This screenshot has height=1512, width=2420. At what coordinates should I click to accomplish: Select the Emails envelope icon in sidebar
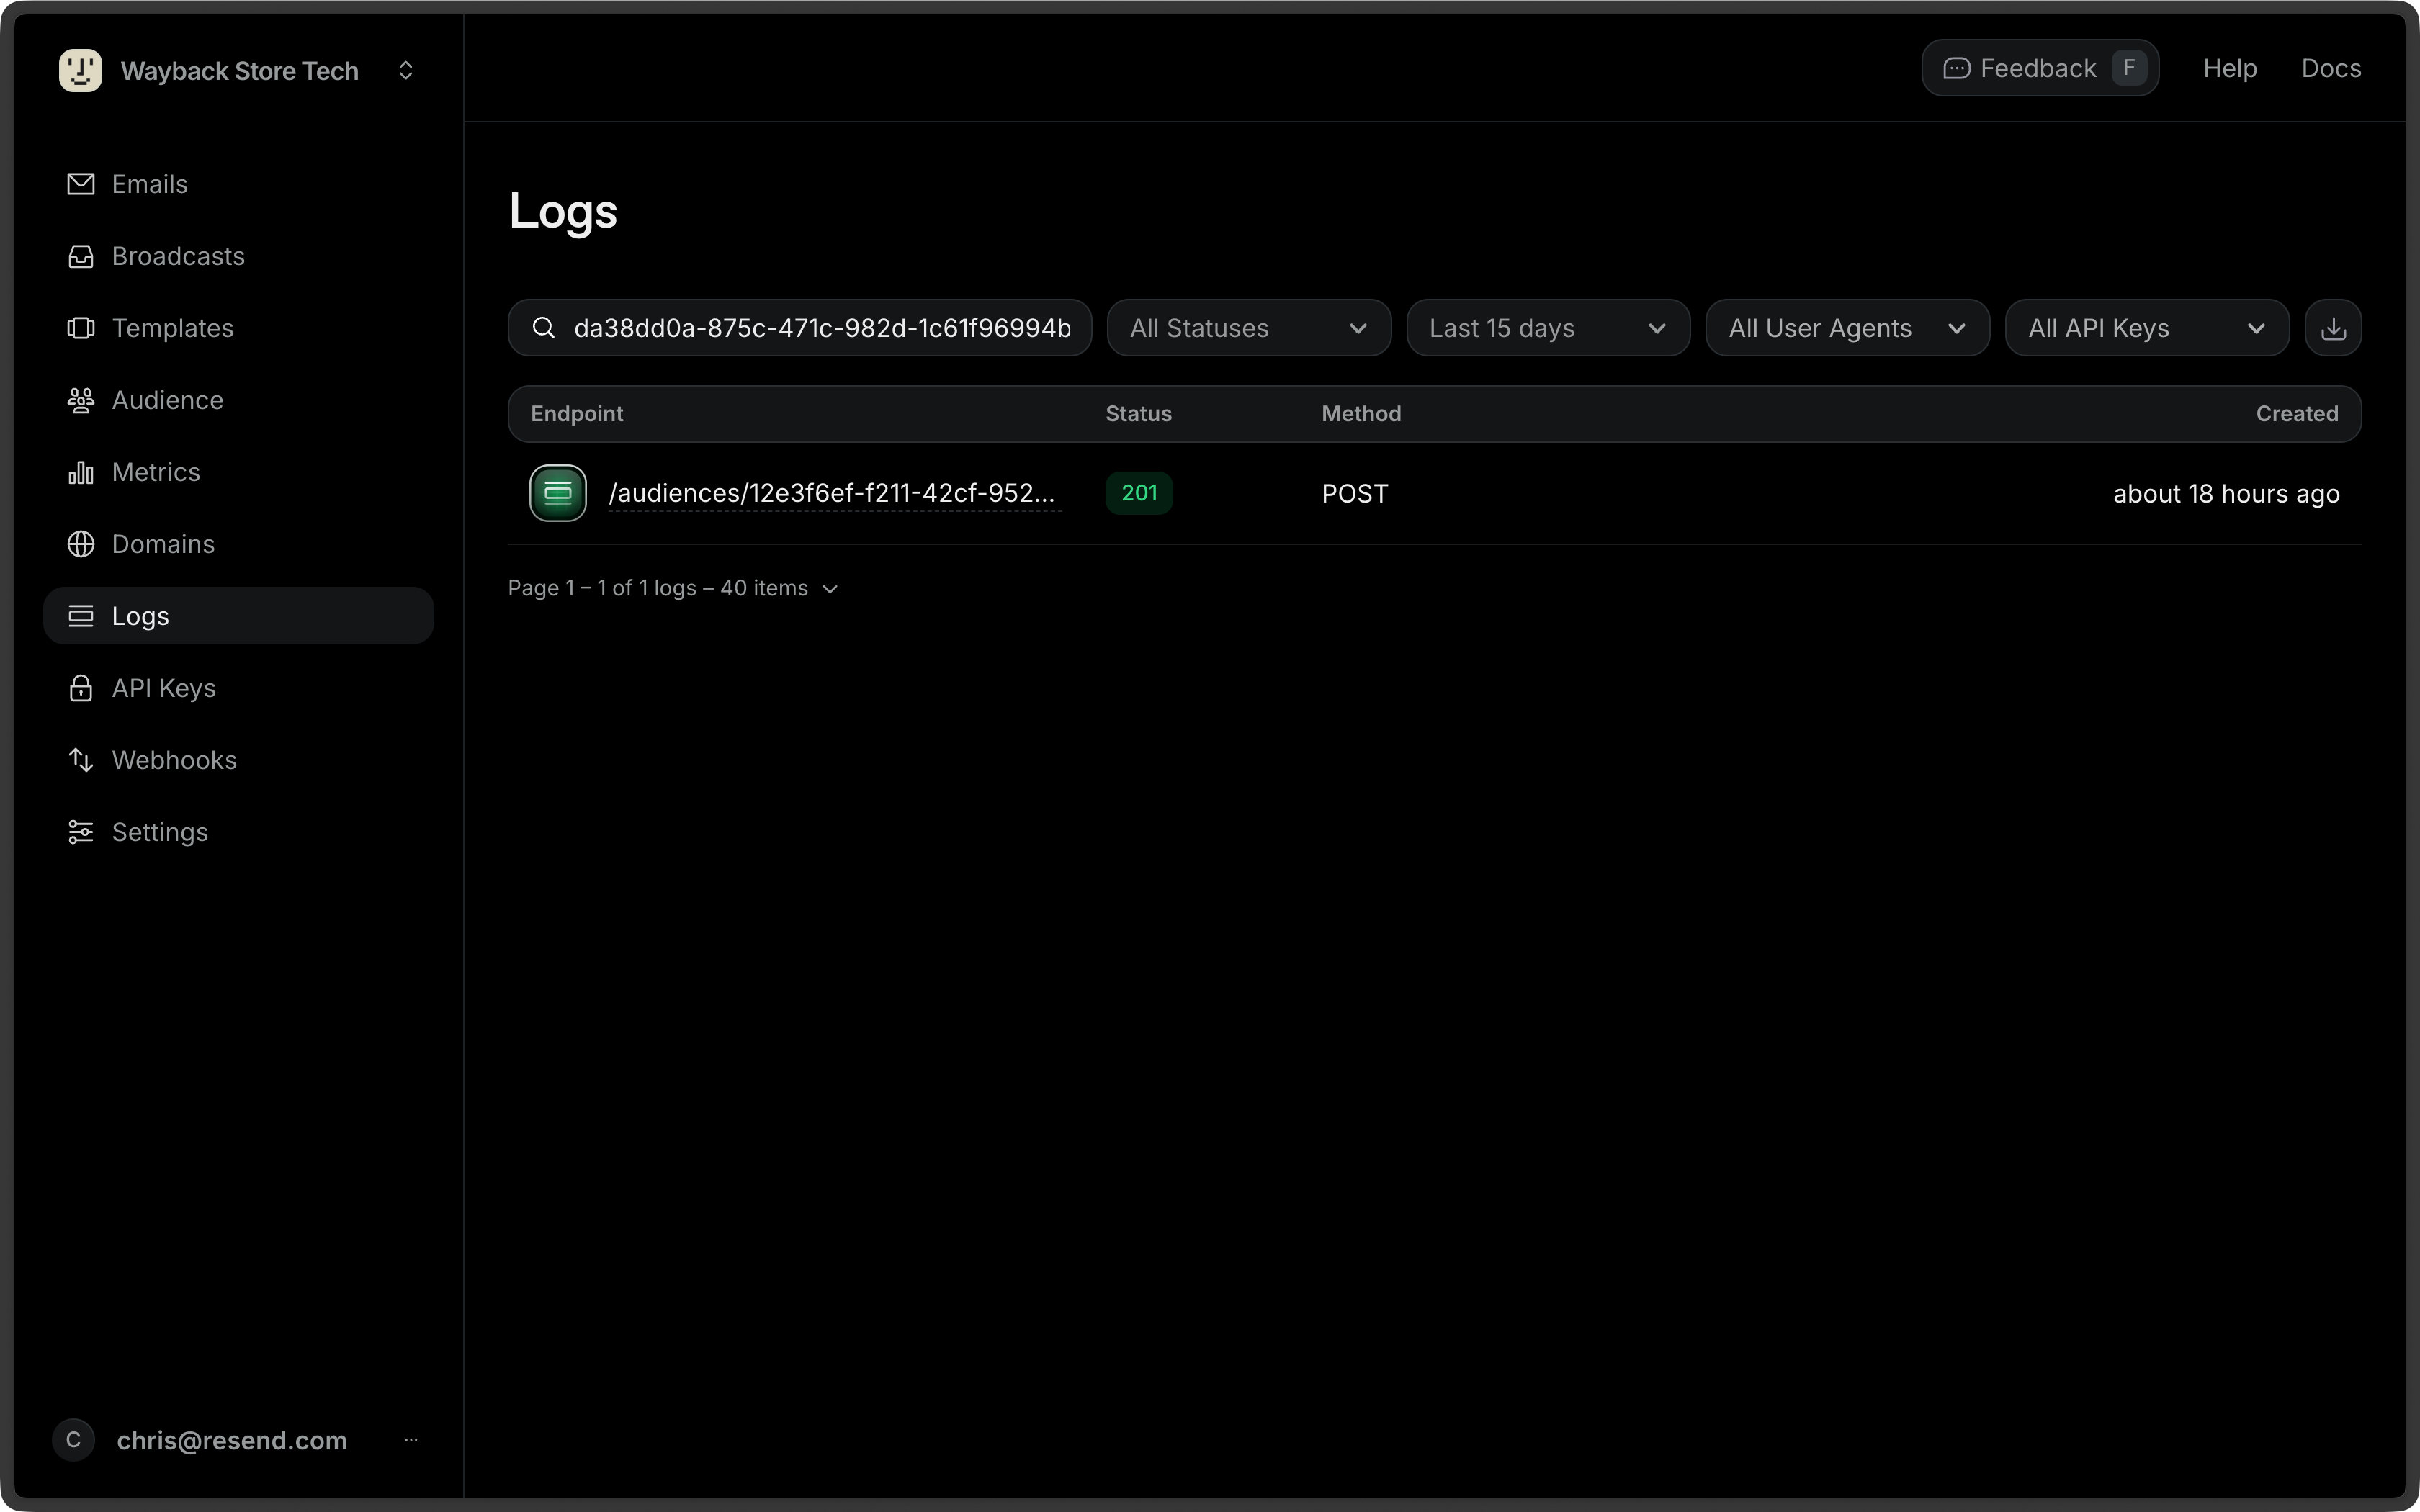[80, 183]
